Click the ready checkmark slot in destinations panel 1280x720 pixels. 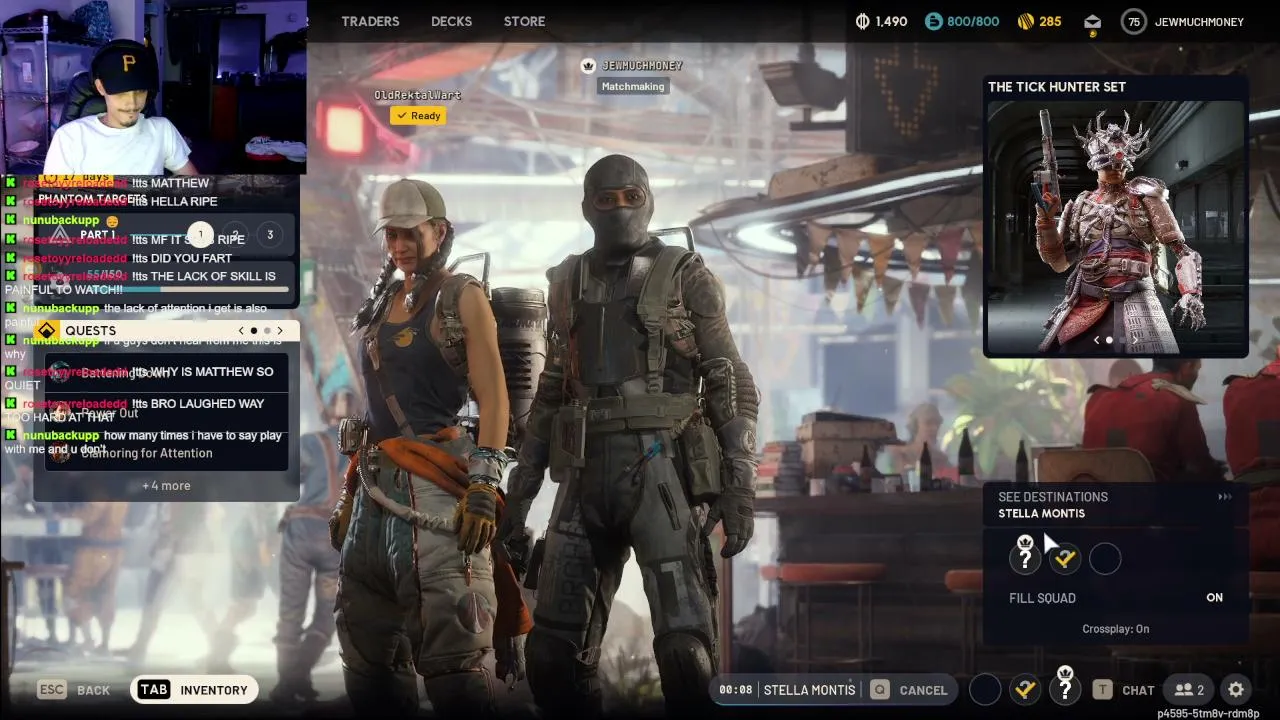[1065, 559]
